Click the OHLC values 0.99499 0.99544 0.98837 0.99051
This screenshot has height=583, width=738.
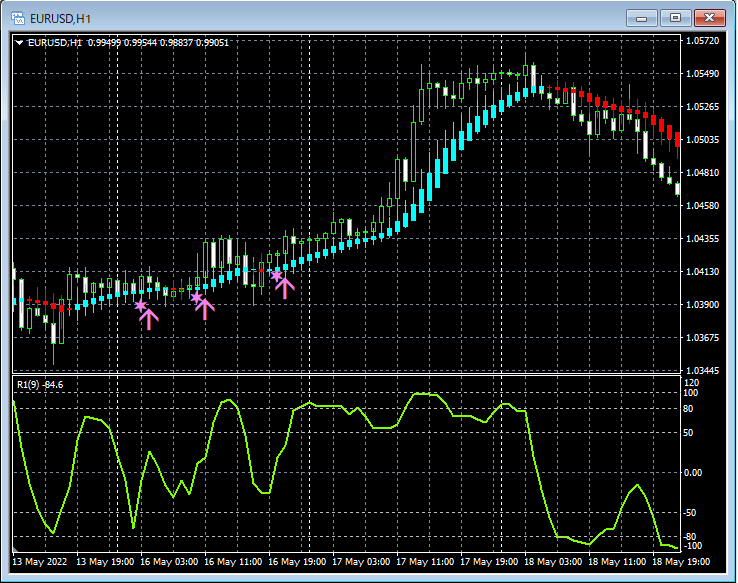(158, 43)
